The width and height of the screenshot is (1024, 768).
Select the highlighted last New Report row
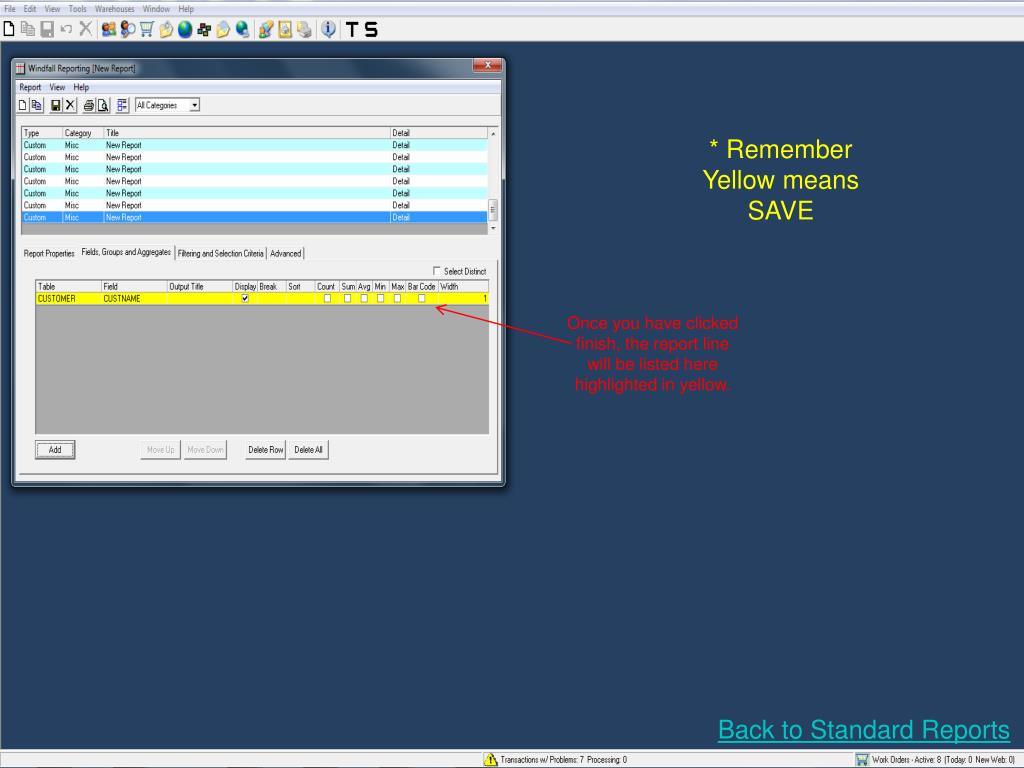[x=255, y=217]
